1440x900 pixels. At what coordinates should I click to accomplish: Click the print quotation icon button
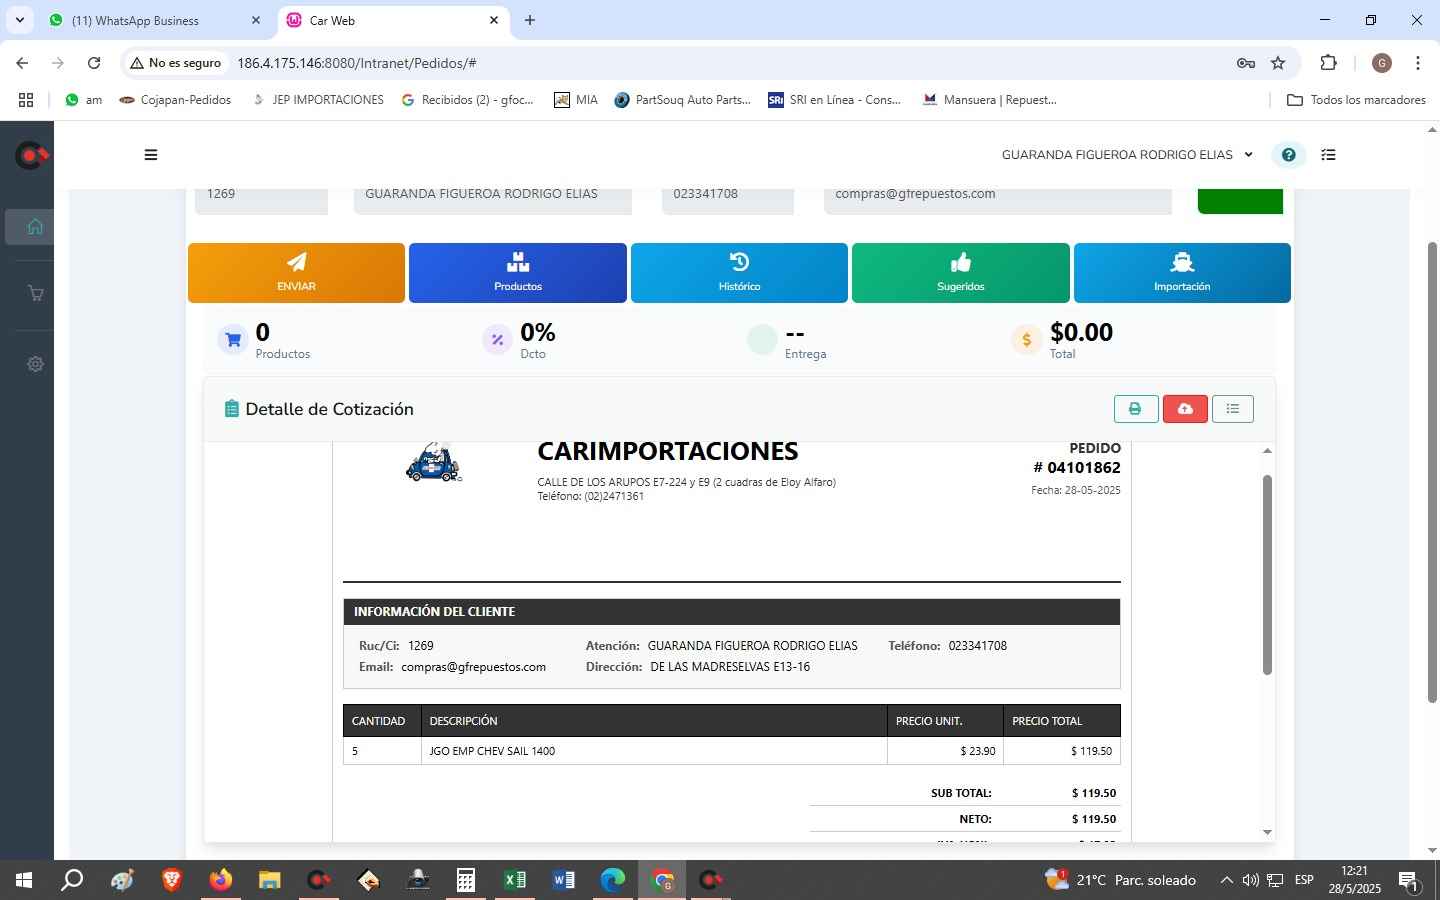coord(1135,409)
